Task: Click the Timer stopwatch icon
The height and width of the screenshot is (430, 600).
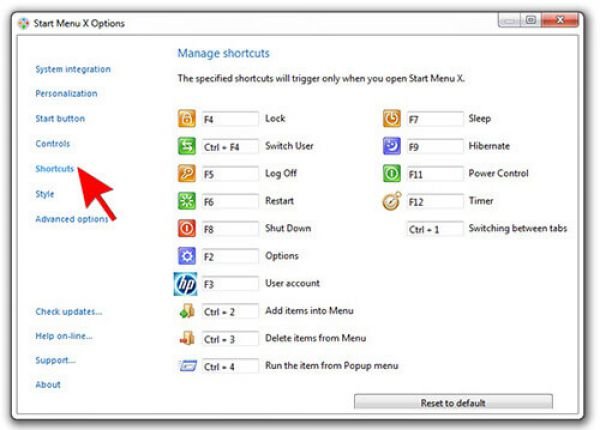Action: point(392,201)
